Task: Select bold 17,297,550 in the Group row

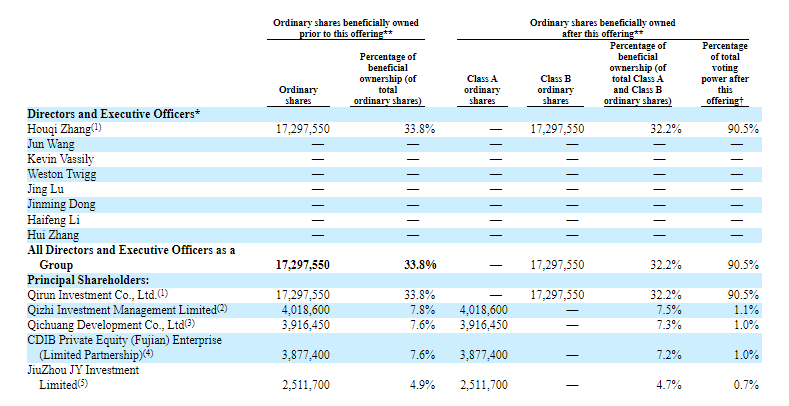Action: pyautogui.click(x=303, y=265)
